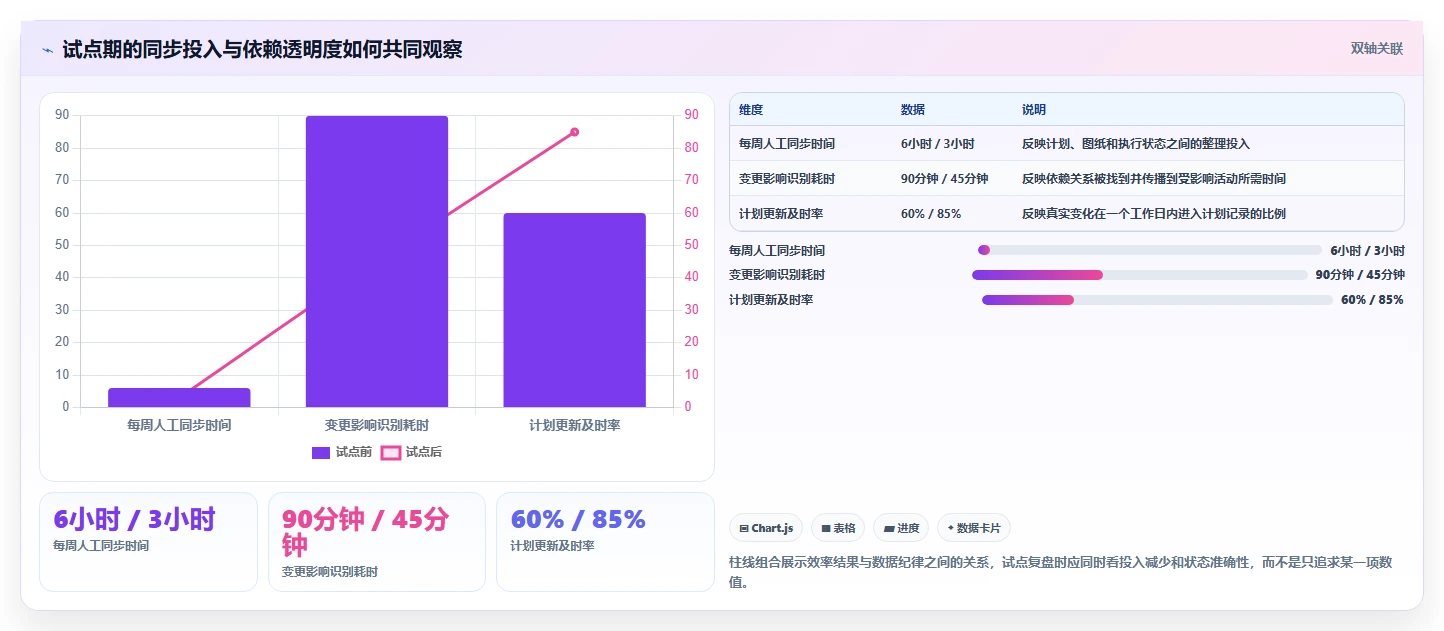Click the pink line endpoint marker at 85
The width and height of the screenshot is (1444, 631).
(x=575, y=132)
